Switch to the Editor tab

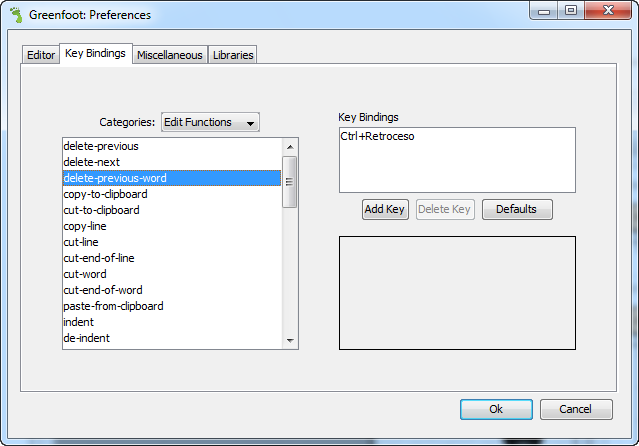pyautogui.click(x=41, y=55)
